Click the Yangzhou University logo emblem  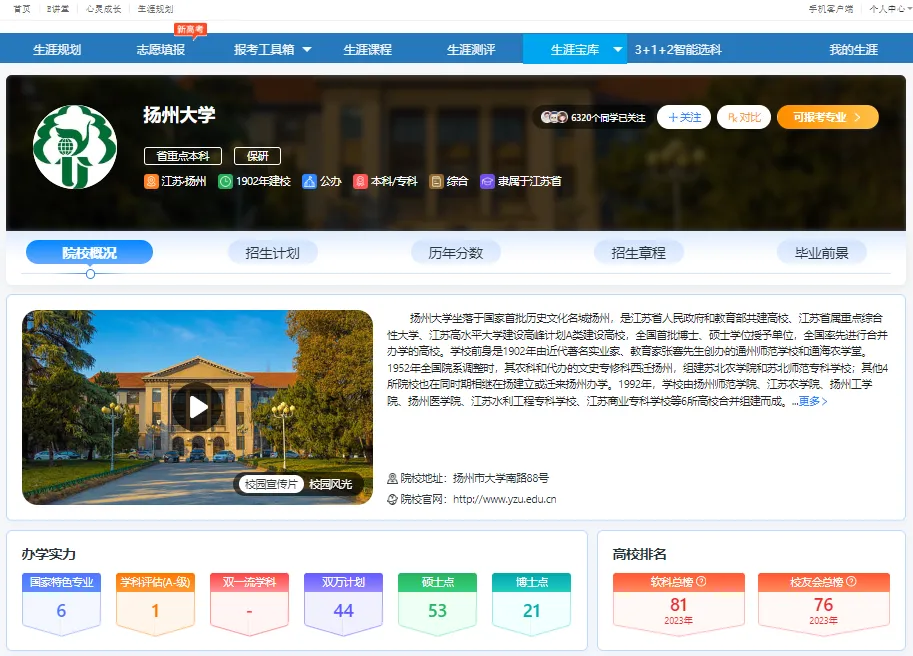point(75,147)
